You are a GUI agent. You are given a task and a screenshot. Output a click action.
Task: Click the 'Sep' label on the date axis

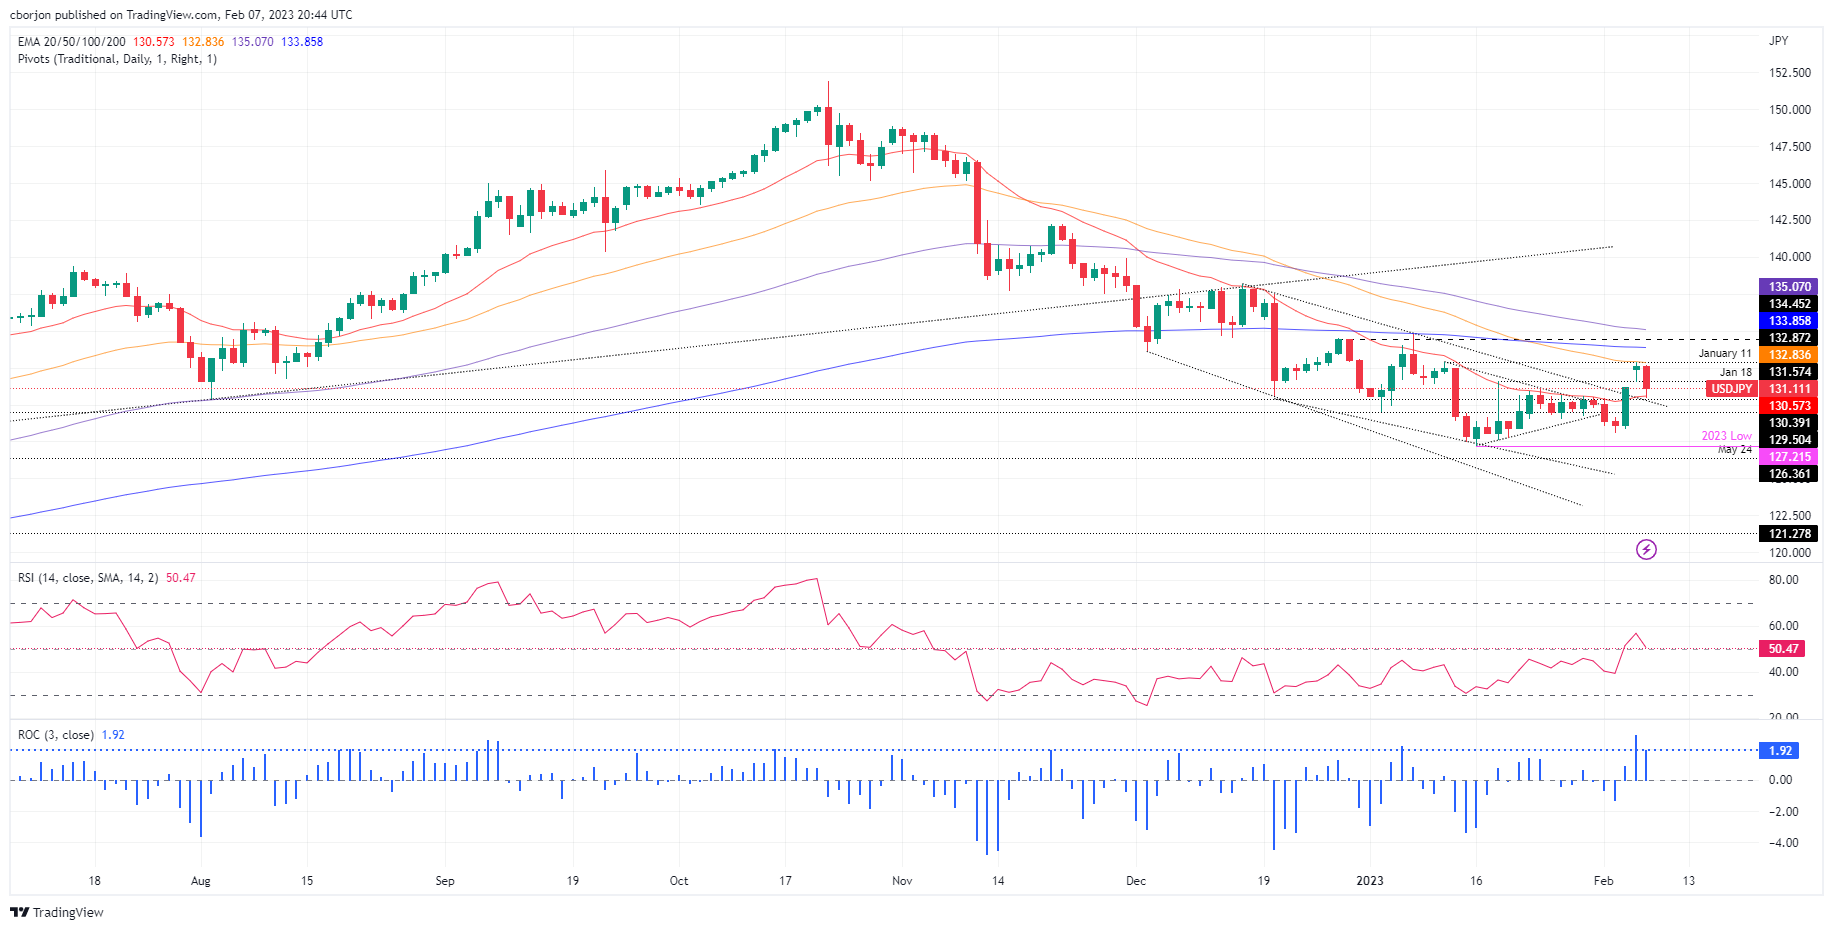pos(445,881)
